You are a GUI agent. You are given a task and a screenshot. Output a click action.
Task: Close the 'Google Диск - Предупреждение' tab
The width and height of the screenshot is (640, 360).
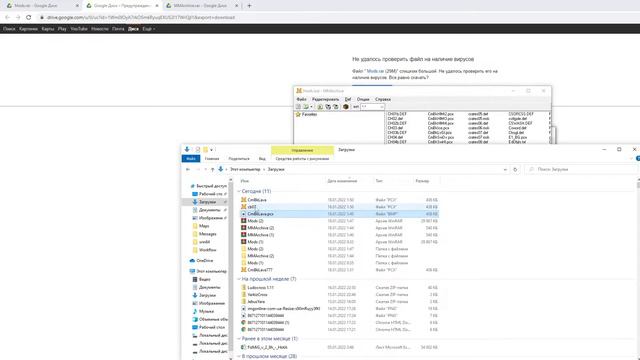point(157,6)
